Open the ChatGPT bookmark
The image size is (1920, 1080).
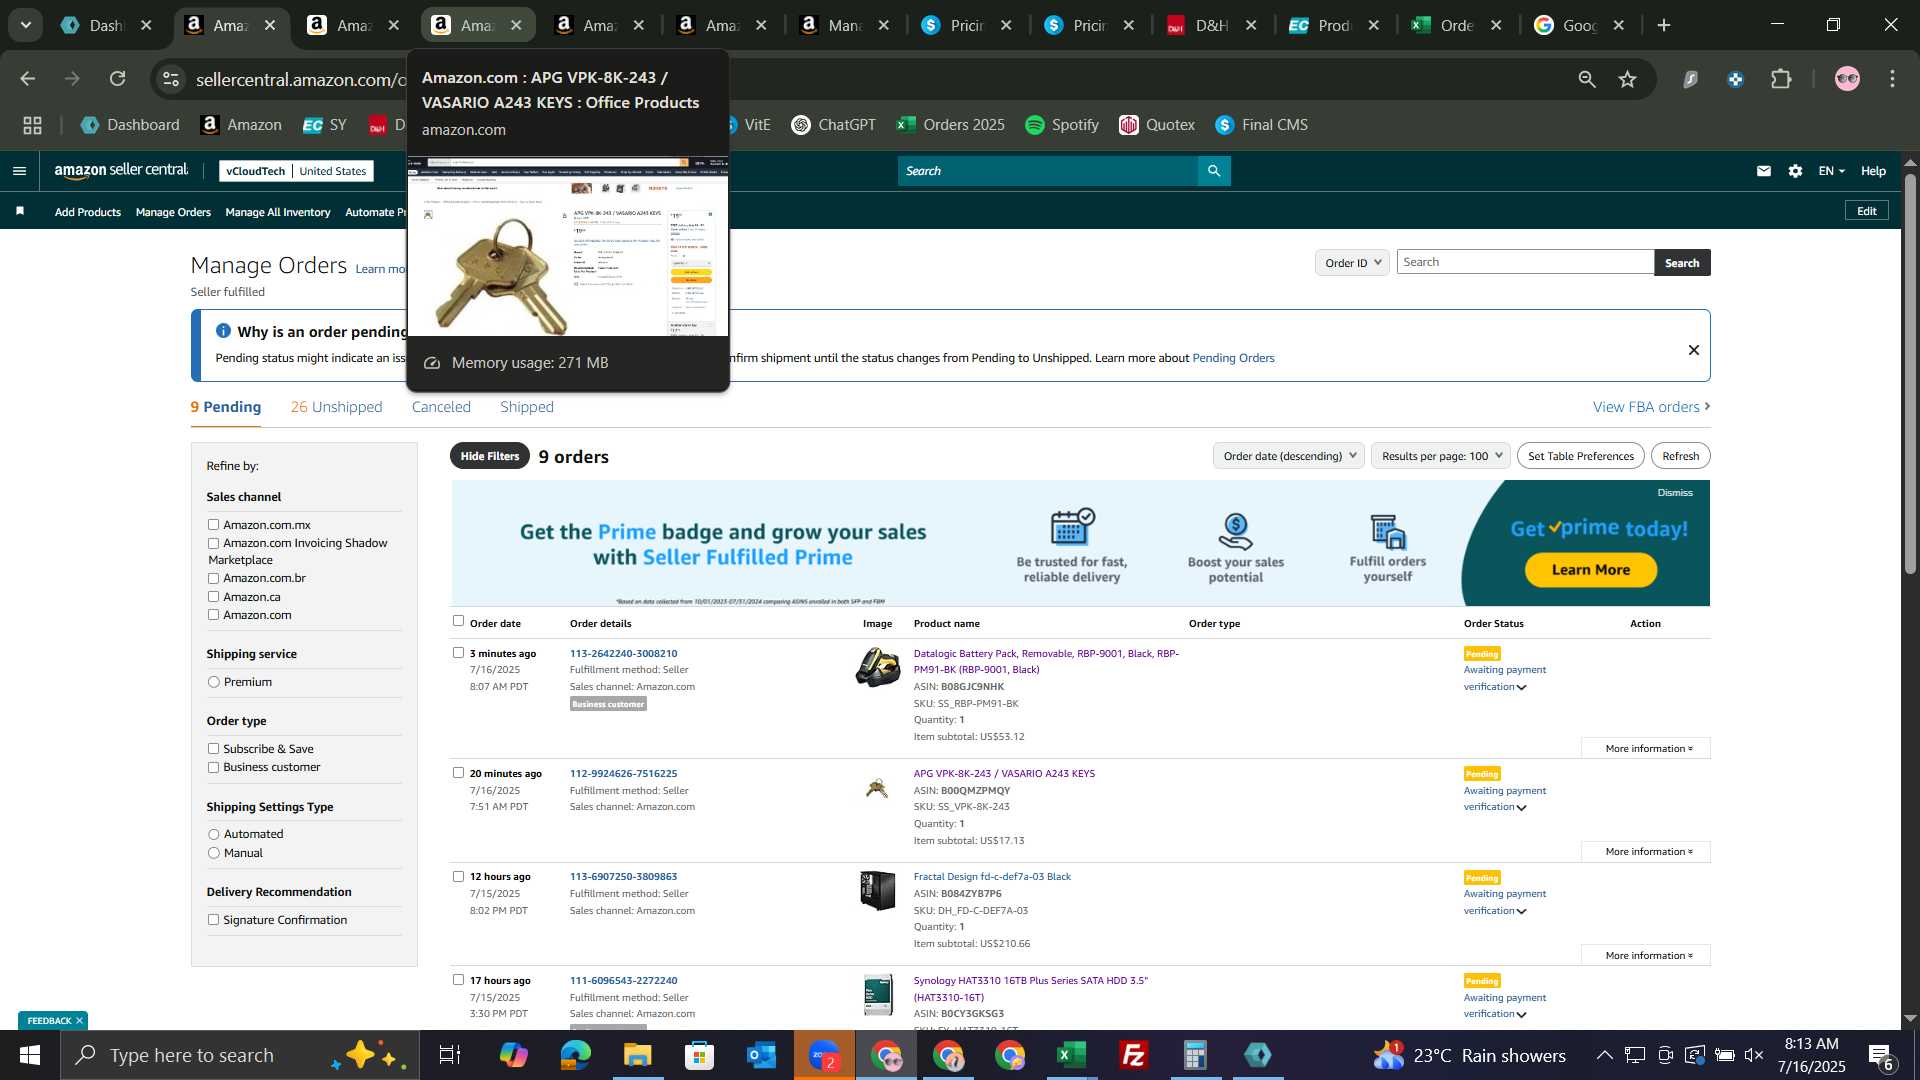pyautogui.click(x=834, y=125)
